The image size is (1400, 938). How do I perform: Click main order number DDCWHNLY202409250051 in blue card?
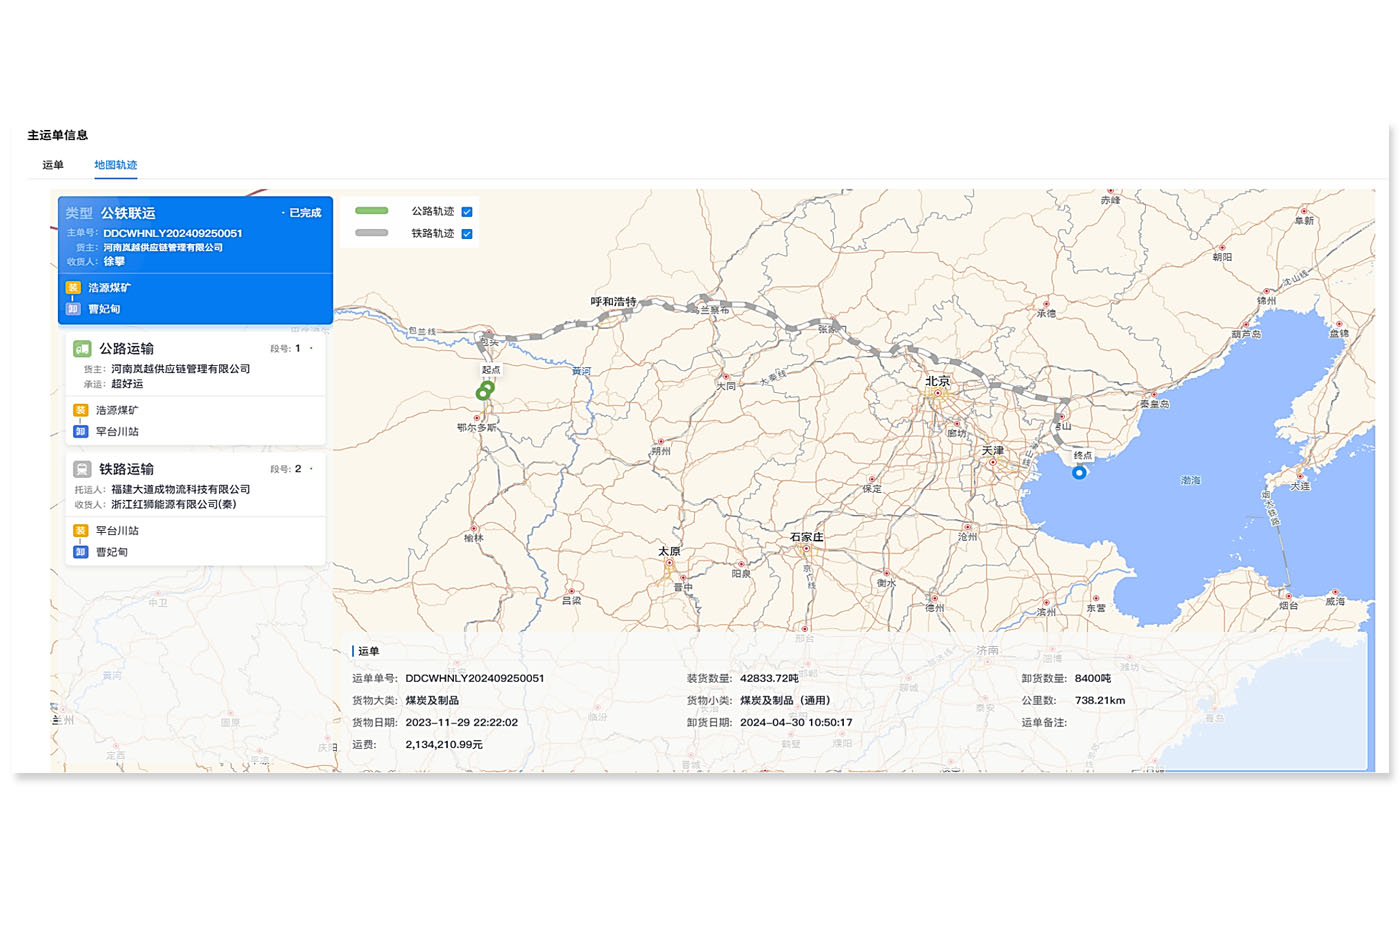click(172, 233)
